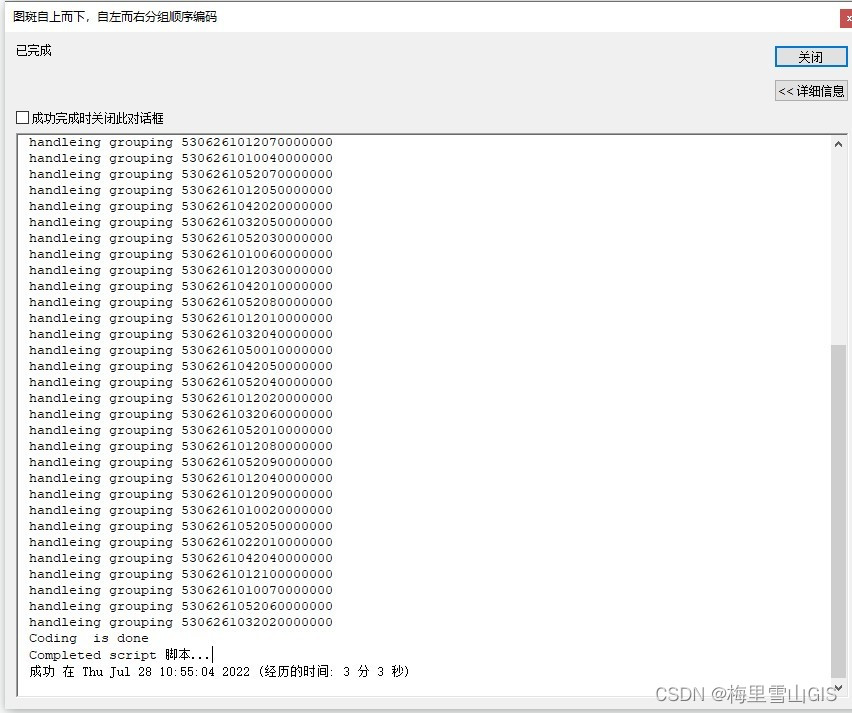Click log line grouping 530626103206
This screenshot has width=852, height=713.
pyautogui.click(x=180, y=414)
